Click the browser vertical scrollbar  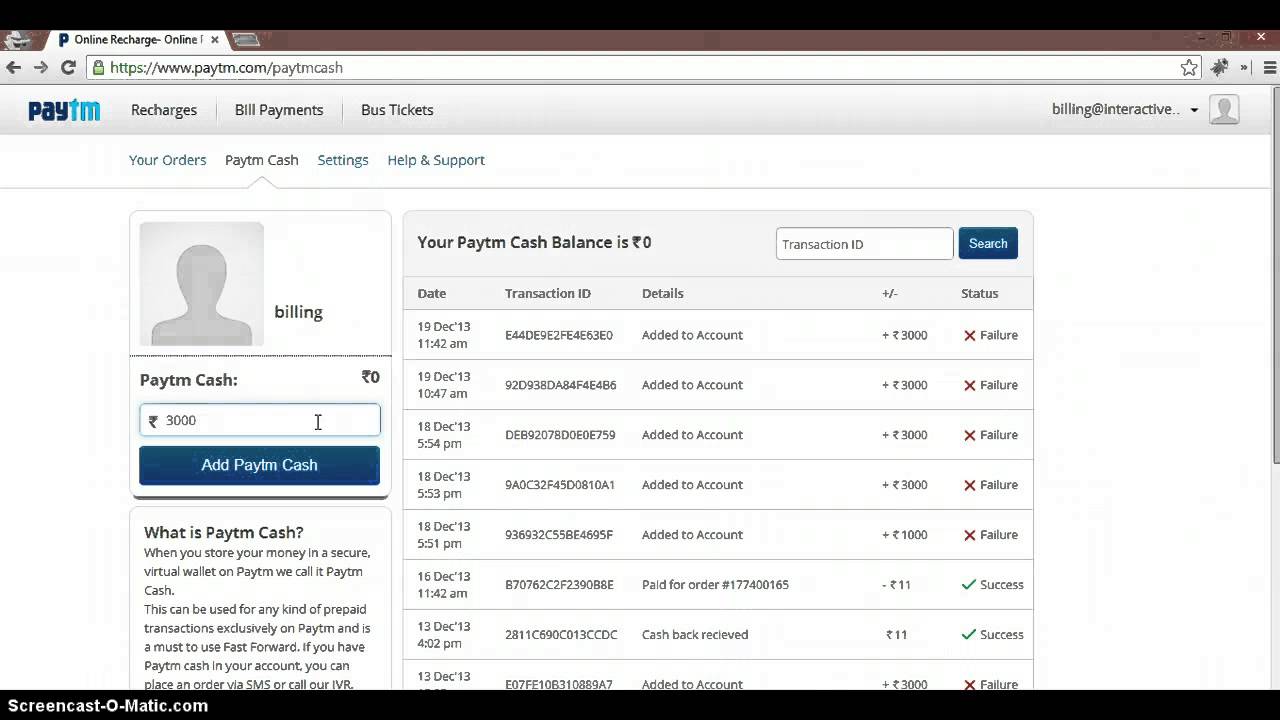coord(1274,275)
